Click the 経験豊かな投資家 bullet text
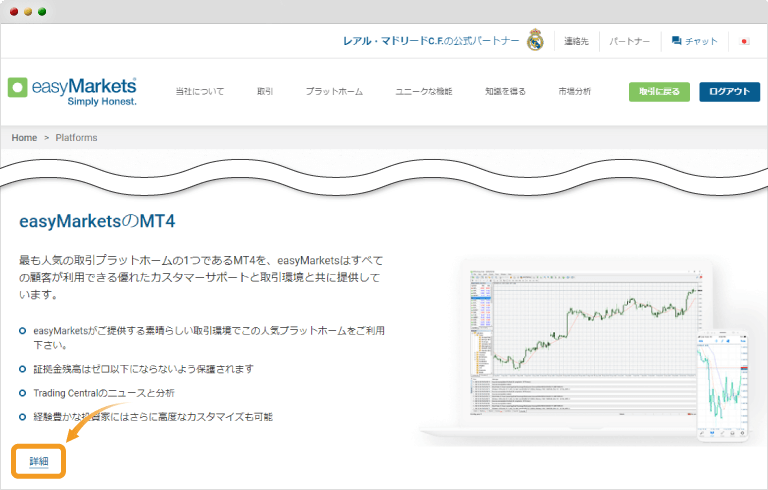Image resolution: width=768 pixels, height=490 pixels. (153, 417)
